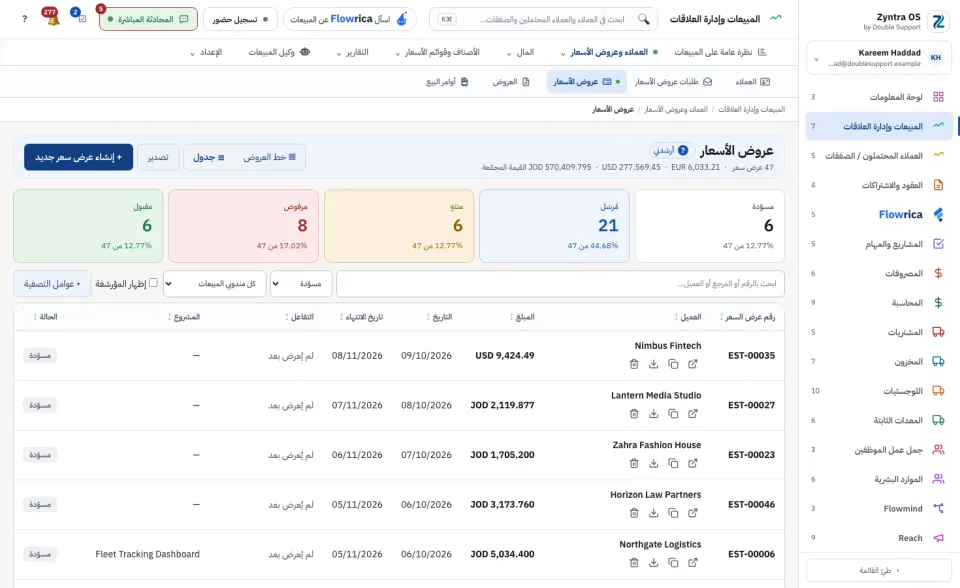Open tasks icon with badge 2
The width and height of the screenshot is (960, 588).
coord(81,18)
